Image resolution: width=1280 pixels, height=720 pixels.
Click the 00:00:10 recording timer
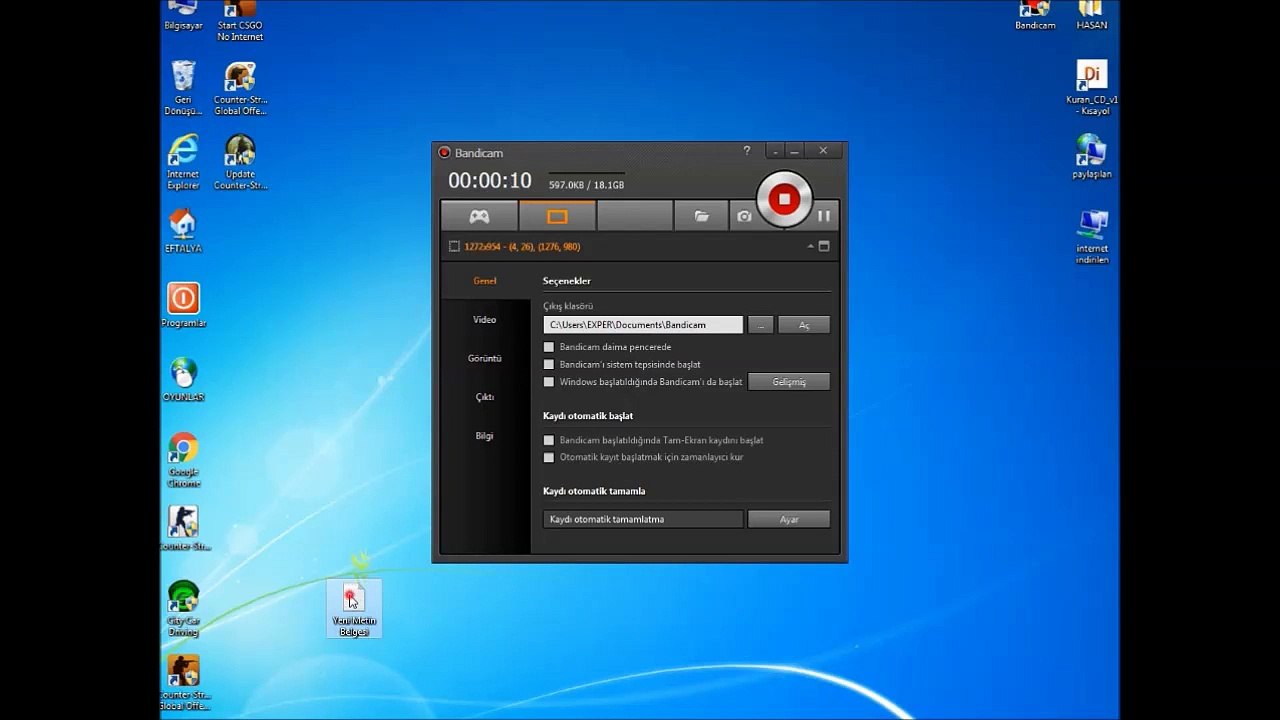pos(490,181)
